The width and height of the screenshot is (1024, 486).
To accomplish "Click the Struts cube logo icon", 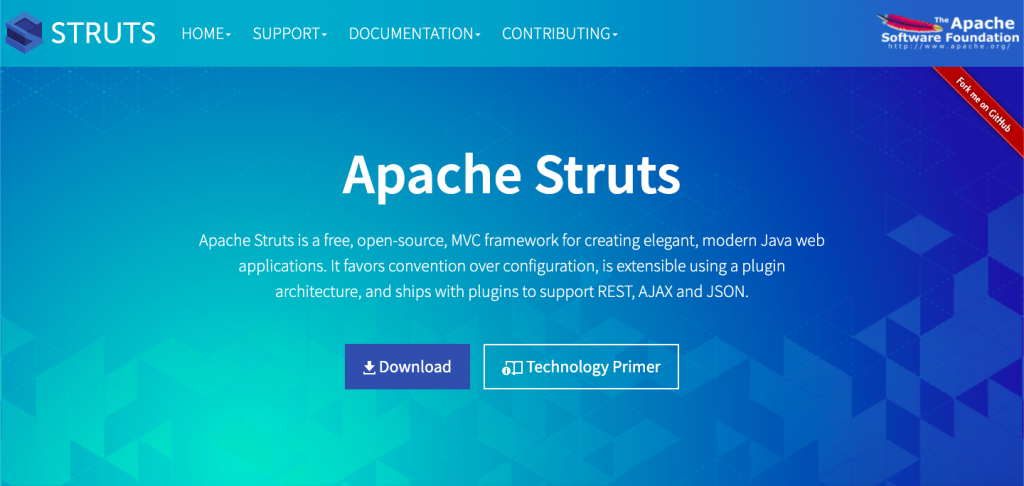I will point(24,33).
